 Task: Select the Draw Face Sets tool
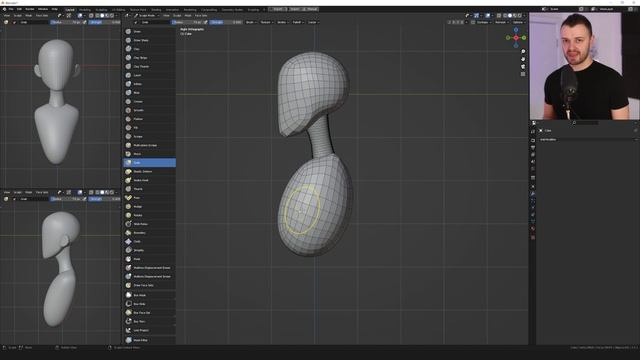point(149,285)
